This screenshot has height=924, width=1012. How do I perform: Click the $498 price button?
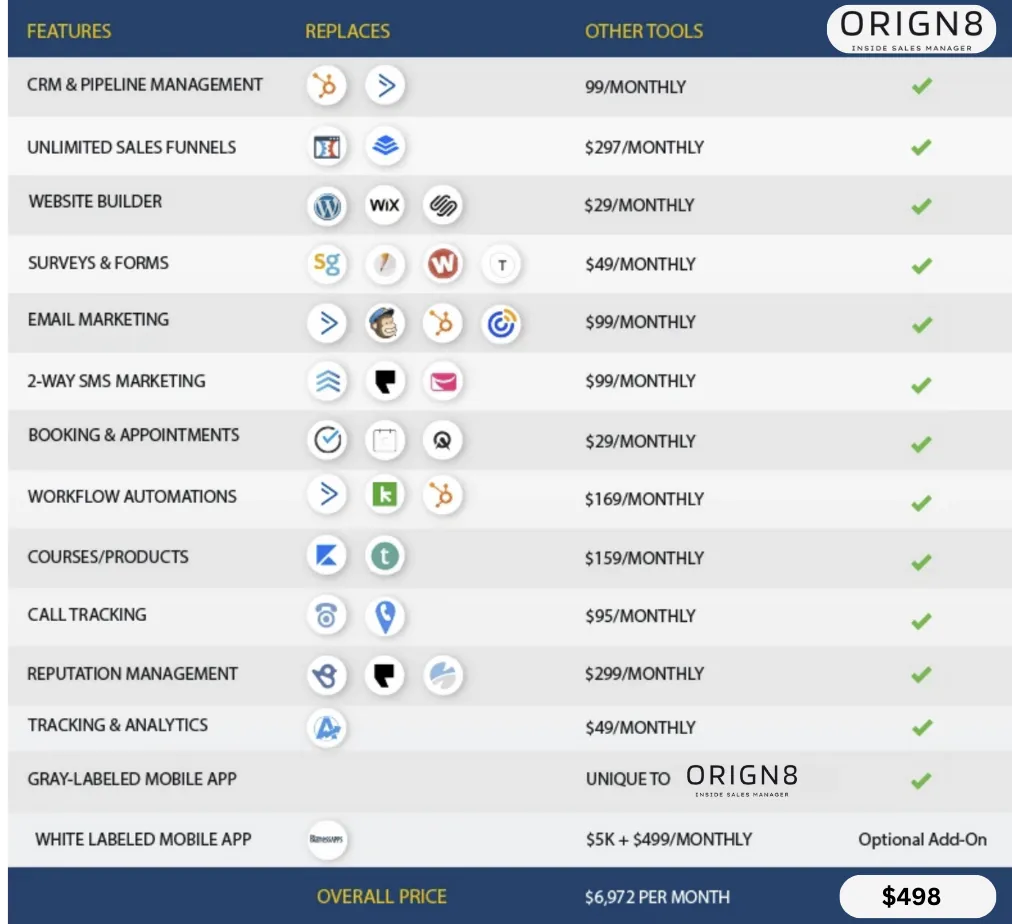click(x=917, y=896)
